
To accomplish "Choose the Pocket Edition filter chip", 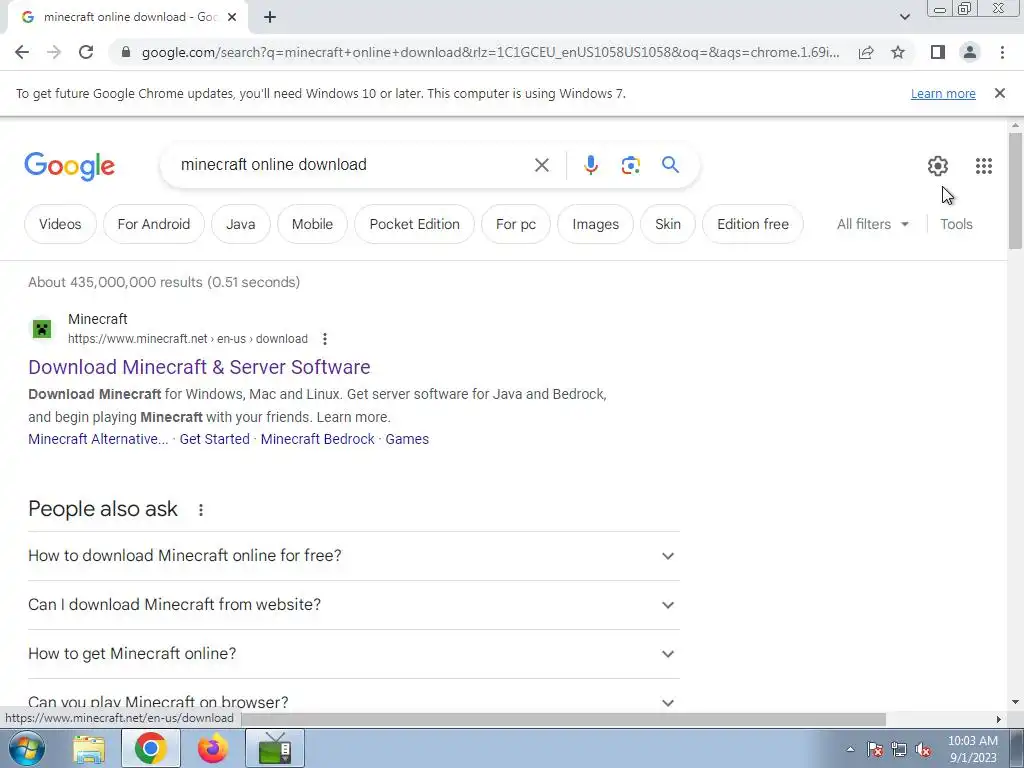I will tap(414, 224).
